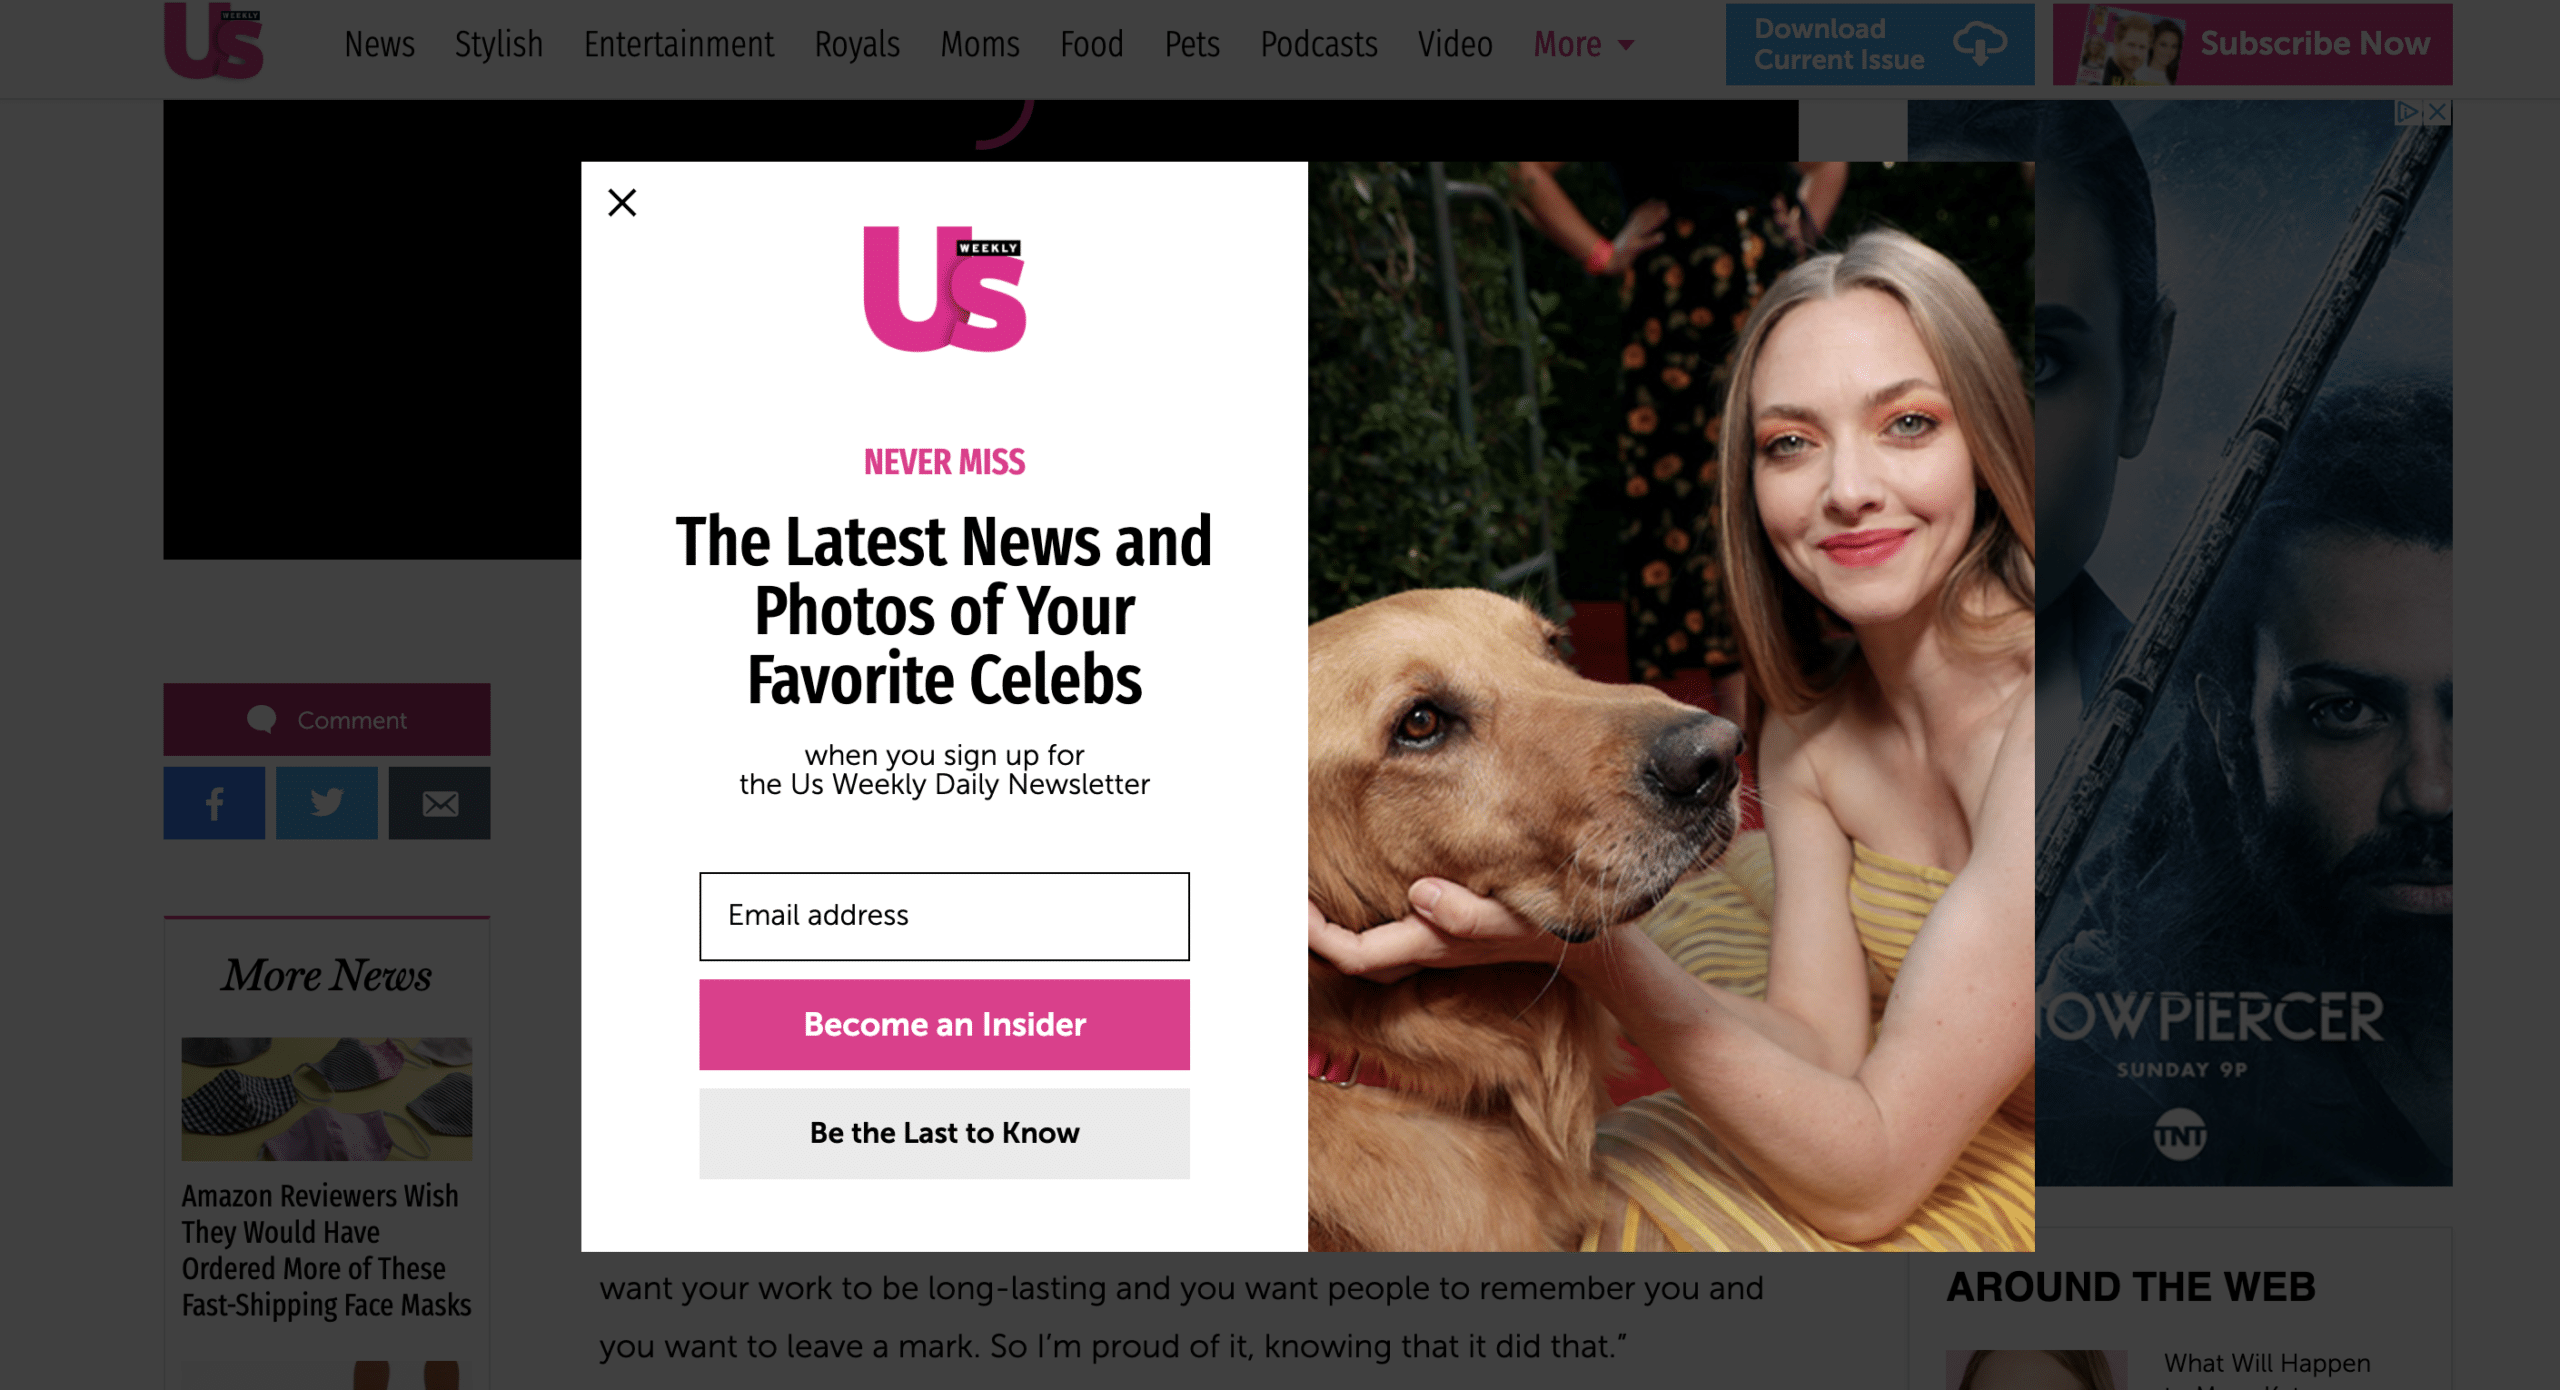Click the AdChoices triangle icon
Viewport: 2560px width, 1390px height.
tap(2409, 112)
